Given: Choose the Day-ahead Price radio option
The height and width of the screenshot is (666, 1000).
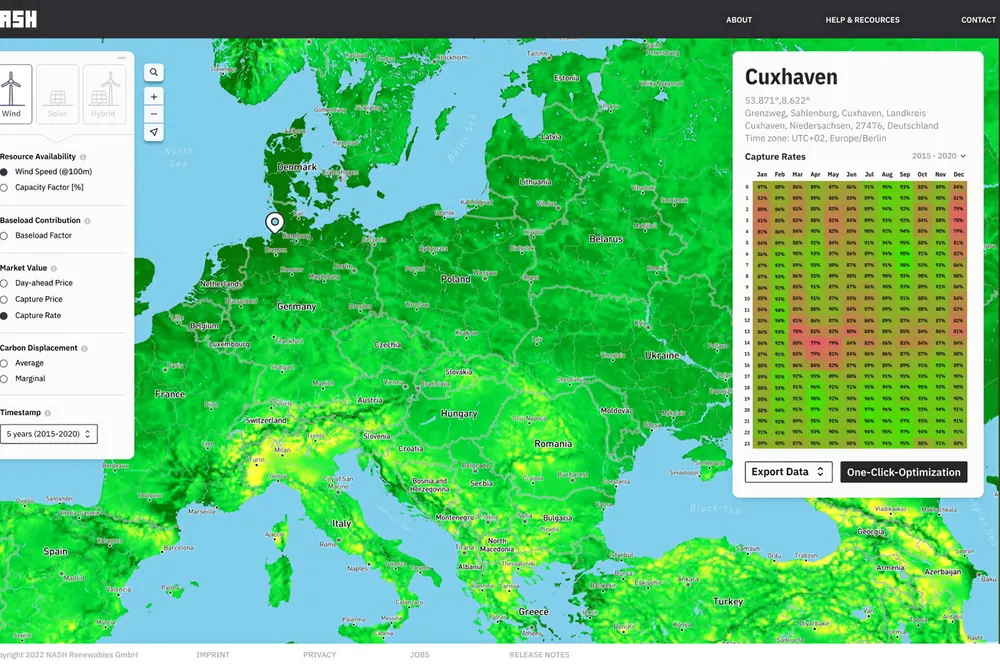Looking at the screenshot, I should point(5,283).
